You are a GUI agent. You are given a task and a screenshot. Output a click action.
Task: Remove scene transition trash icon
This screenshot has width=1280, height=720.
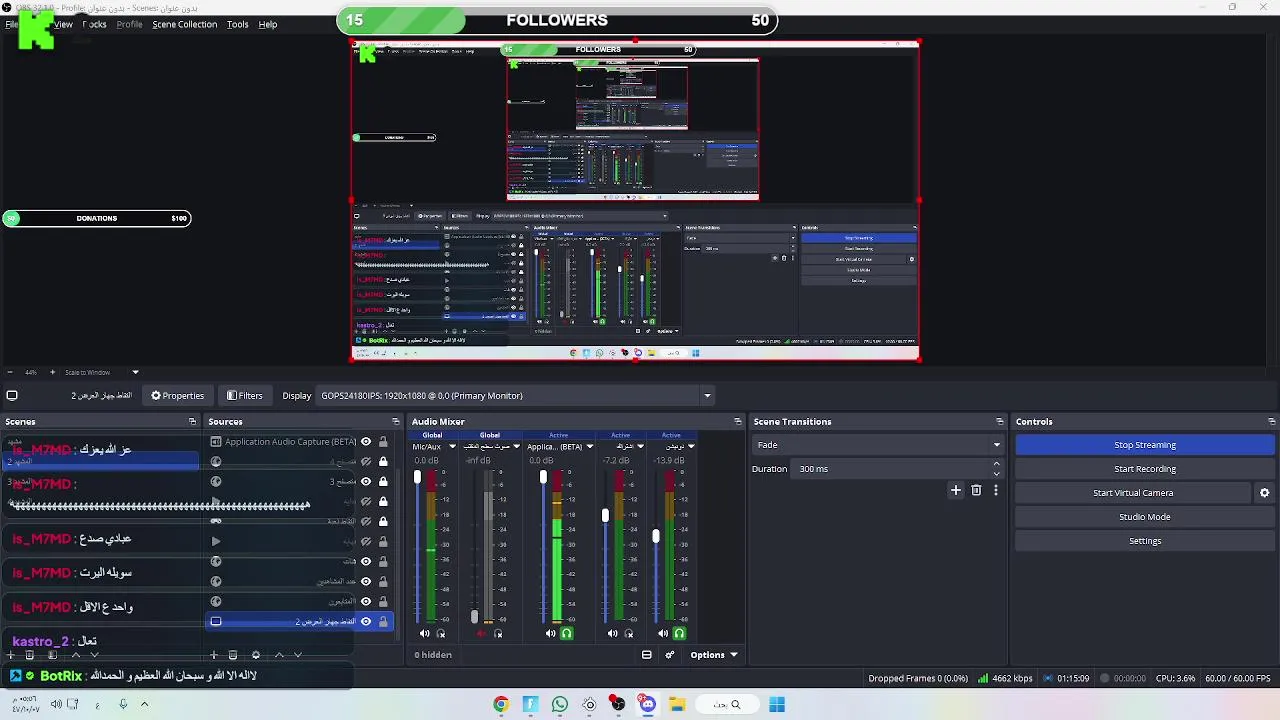tap(976, 490)
